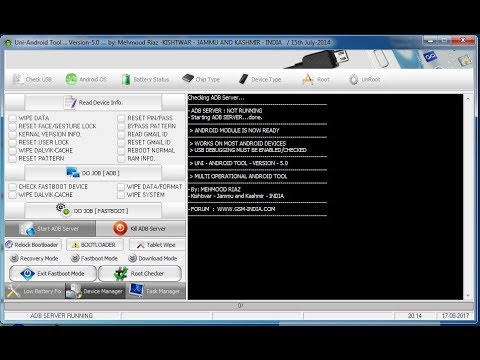Screen dimensions: 480x360
Task: Start the ADB Server
Action: coord(50,229)
